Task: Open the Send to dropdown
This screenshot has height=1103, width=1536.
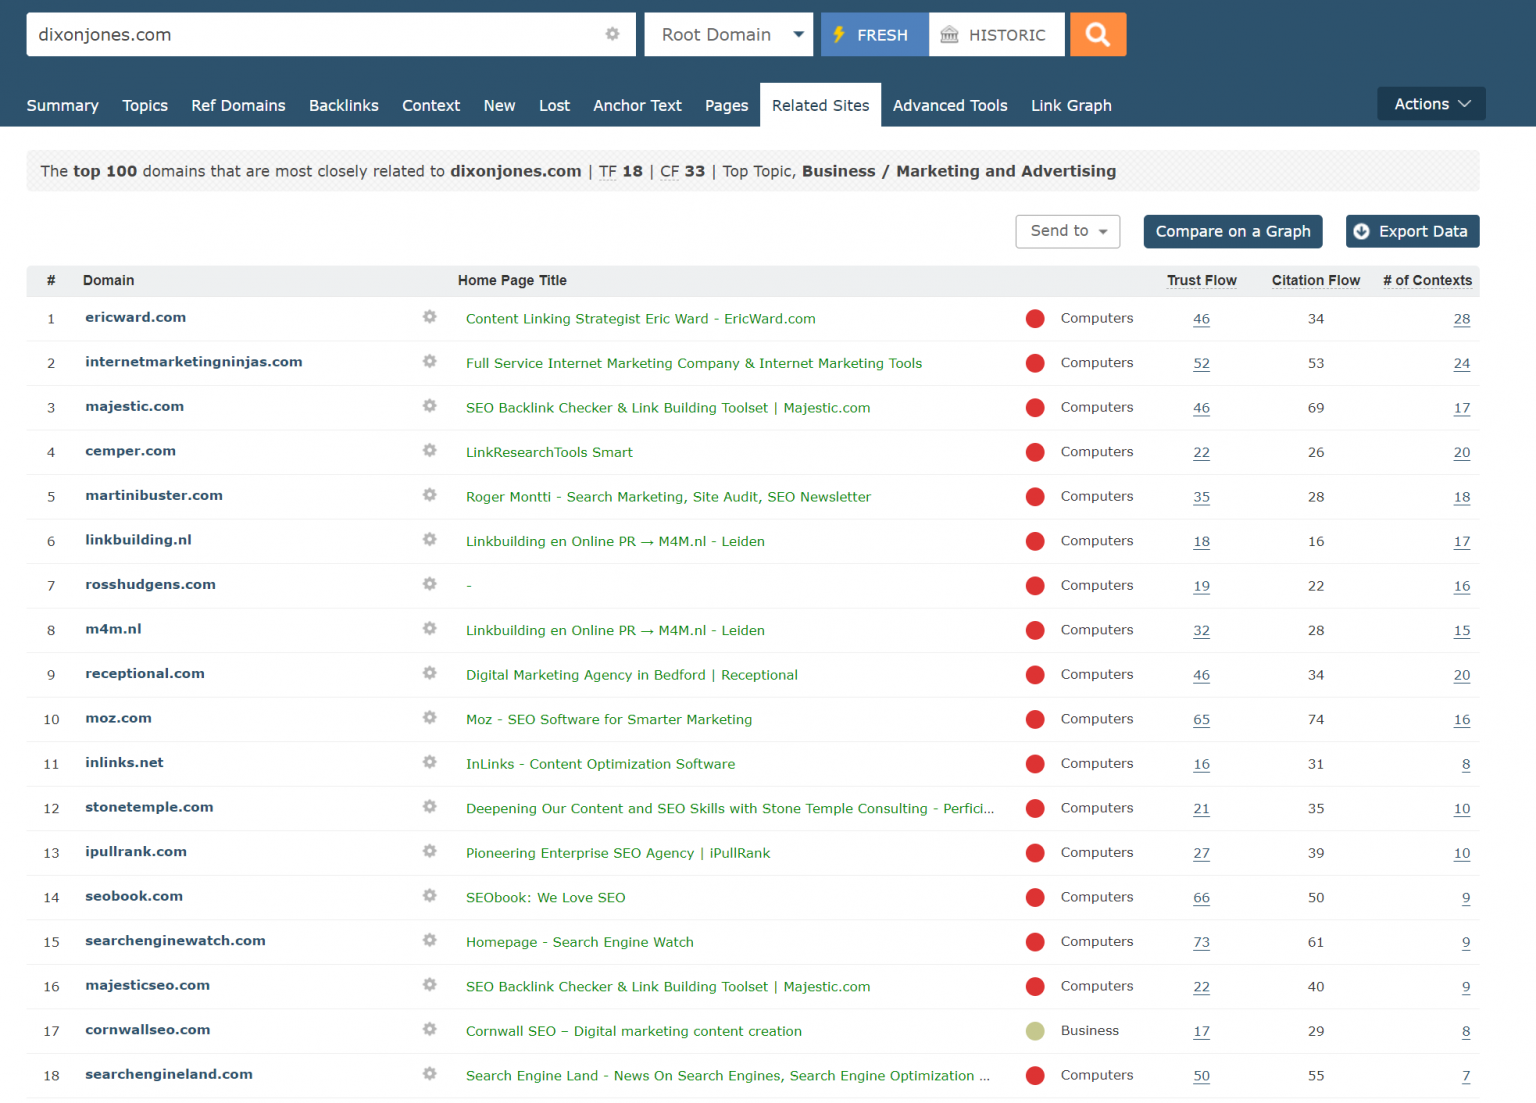Action: coord(1068,231)
